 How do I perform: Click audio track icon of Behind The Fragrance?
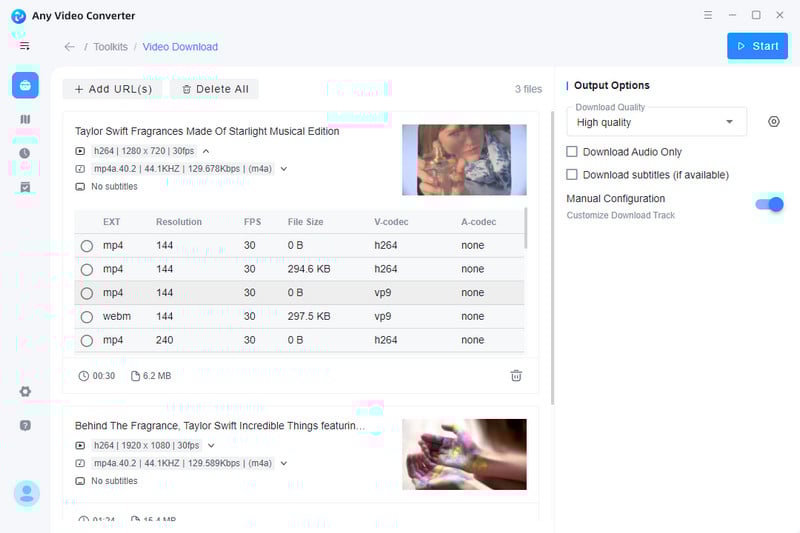pyautogui.click(x=80, y=464)
